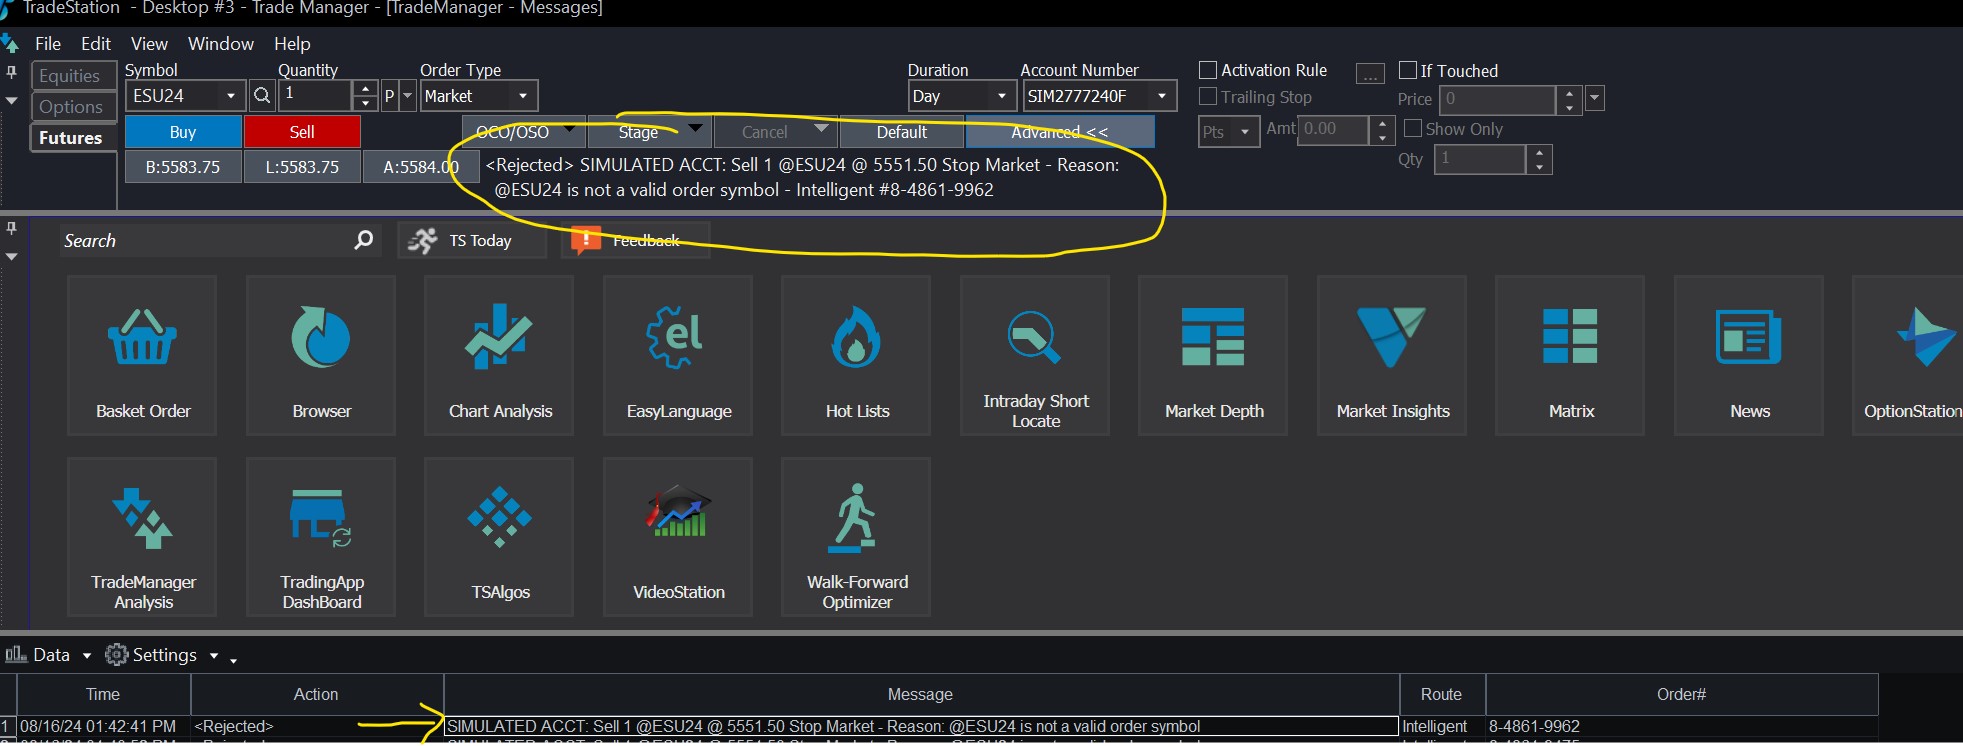Open Walk-Forward Optimizer
Image resolution: width=1963 pixels, height=746 pixels.
click(x=856, y=537)
